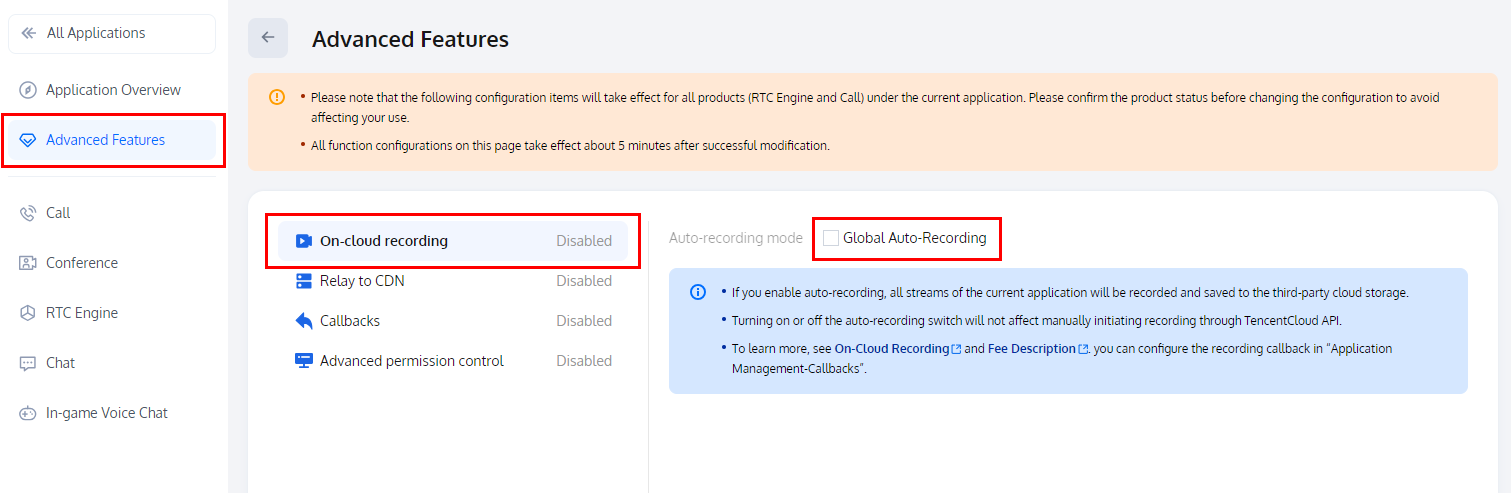Enable the Global Auto-Recording checkbox
The width and height of the screenshot is (1511, 493).
(831, 238)
